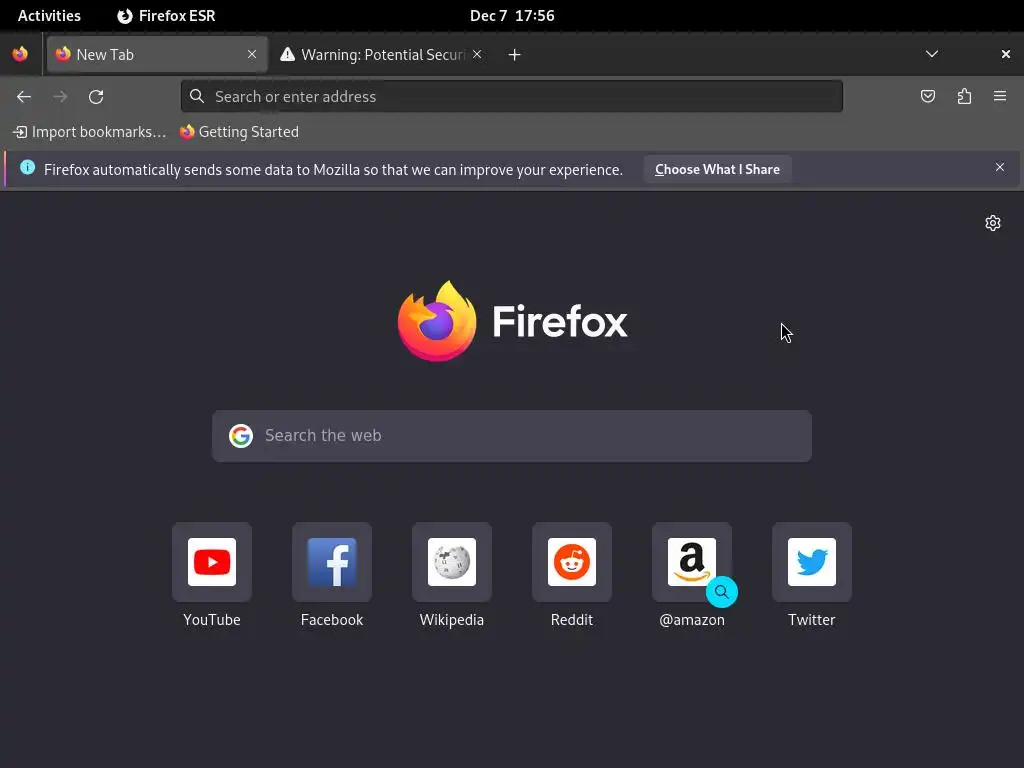Open the Twitter shortcut tile
Image resolution: width=1024 pixels, height=768 pixels.
click(x=812, y=562)
